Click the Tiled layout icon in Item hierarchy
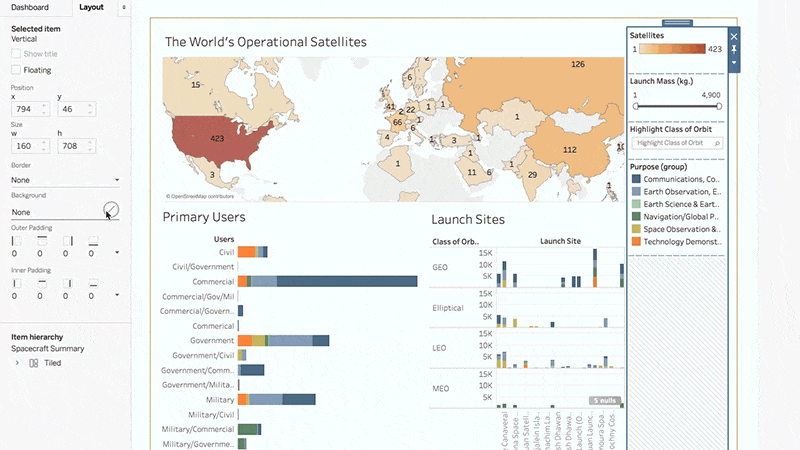This screenshot has width=800, height=450. 34,363
